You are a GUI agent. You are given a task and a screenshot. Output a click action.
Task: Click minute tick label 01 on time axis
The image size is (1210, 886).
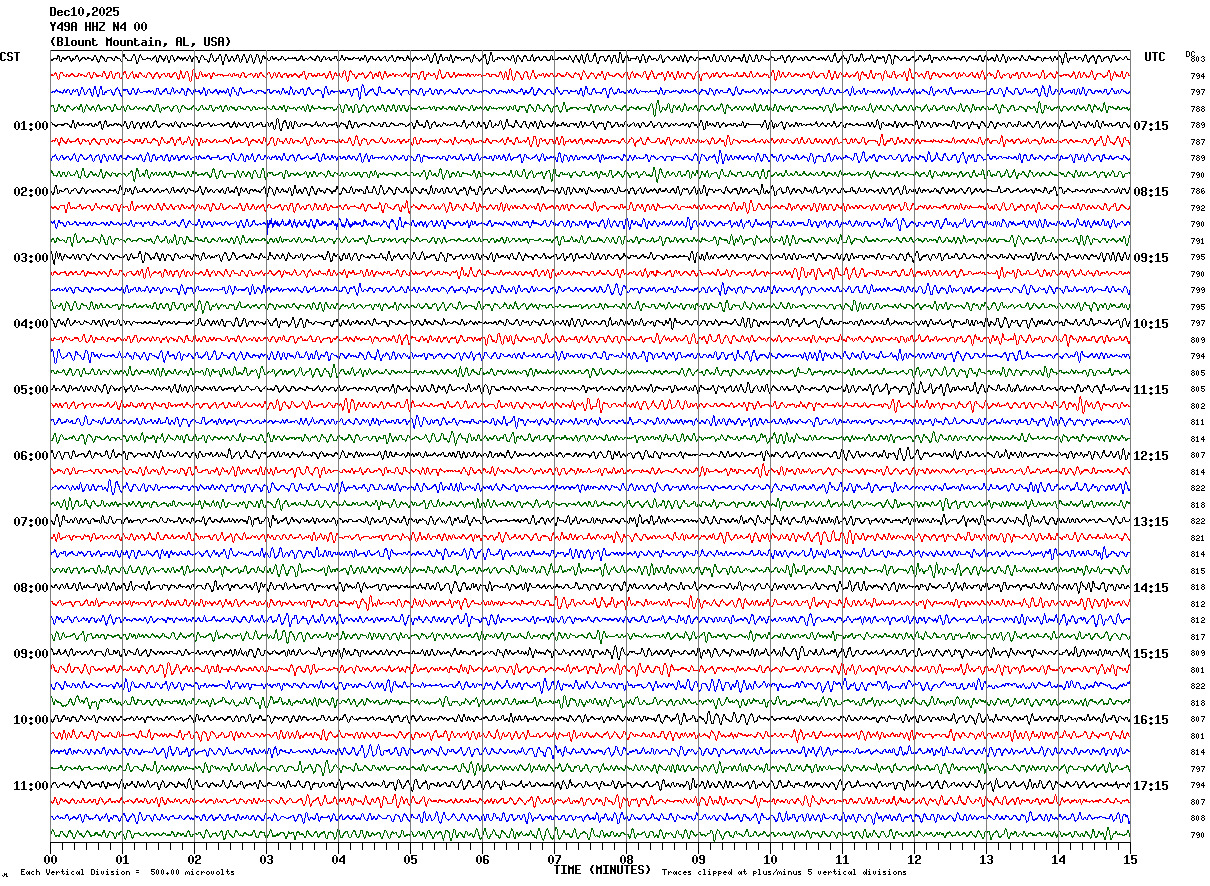click(x=122, y=859)
